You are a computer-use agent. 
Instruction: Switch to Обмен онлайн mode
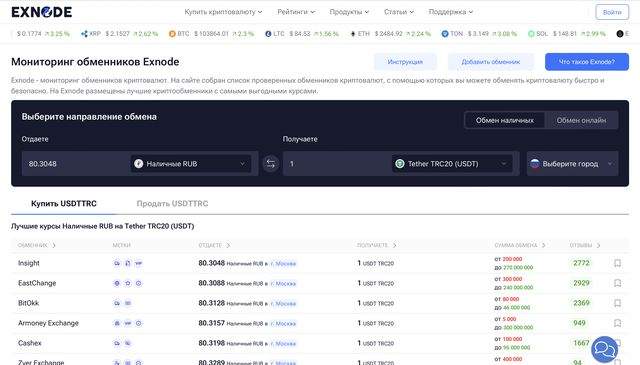tap(581, 120)
